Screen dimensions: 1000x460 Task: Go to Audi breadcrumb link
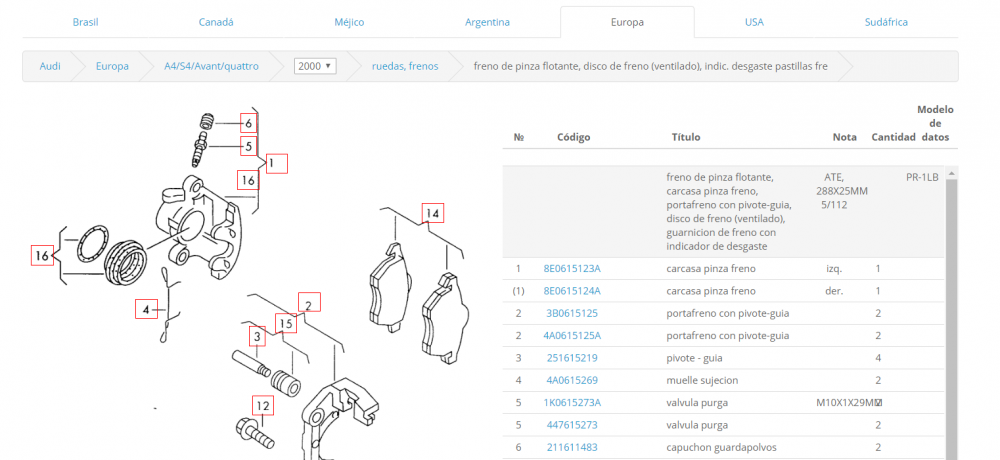click(50, 66)
